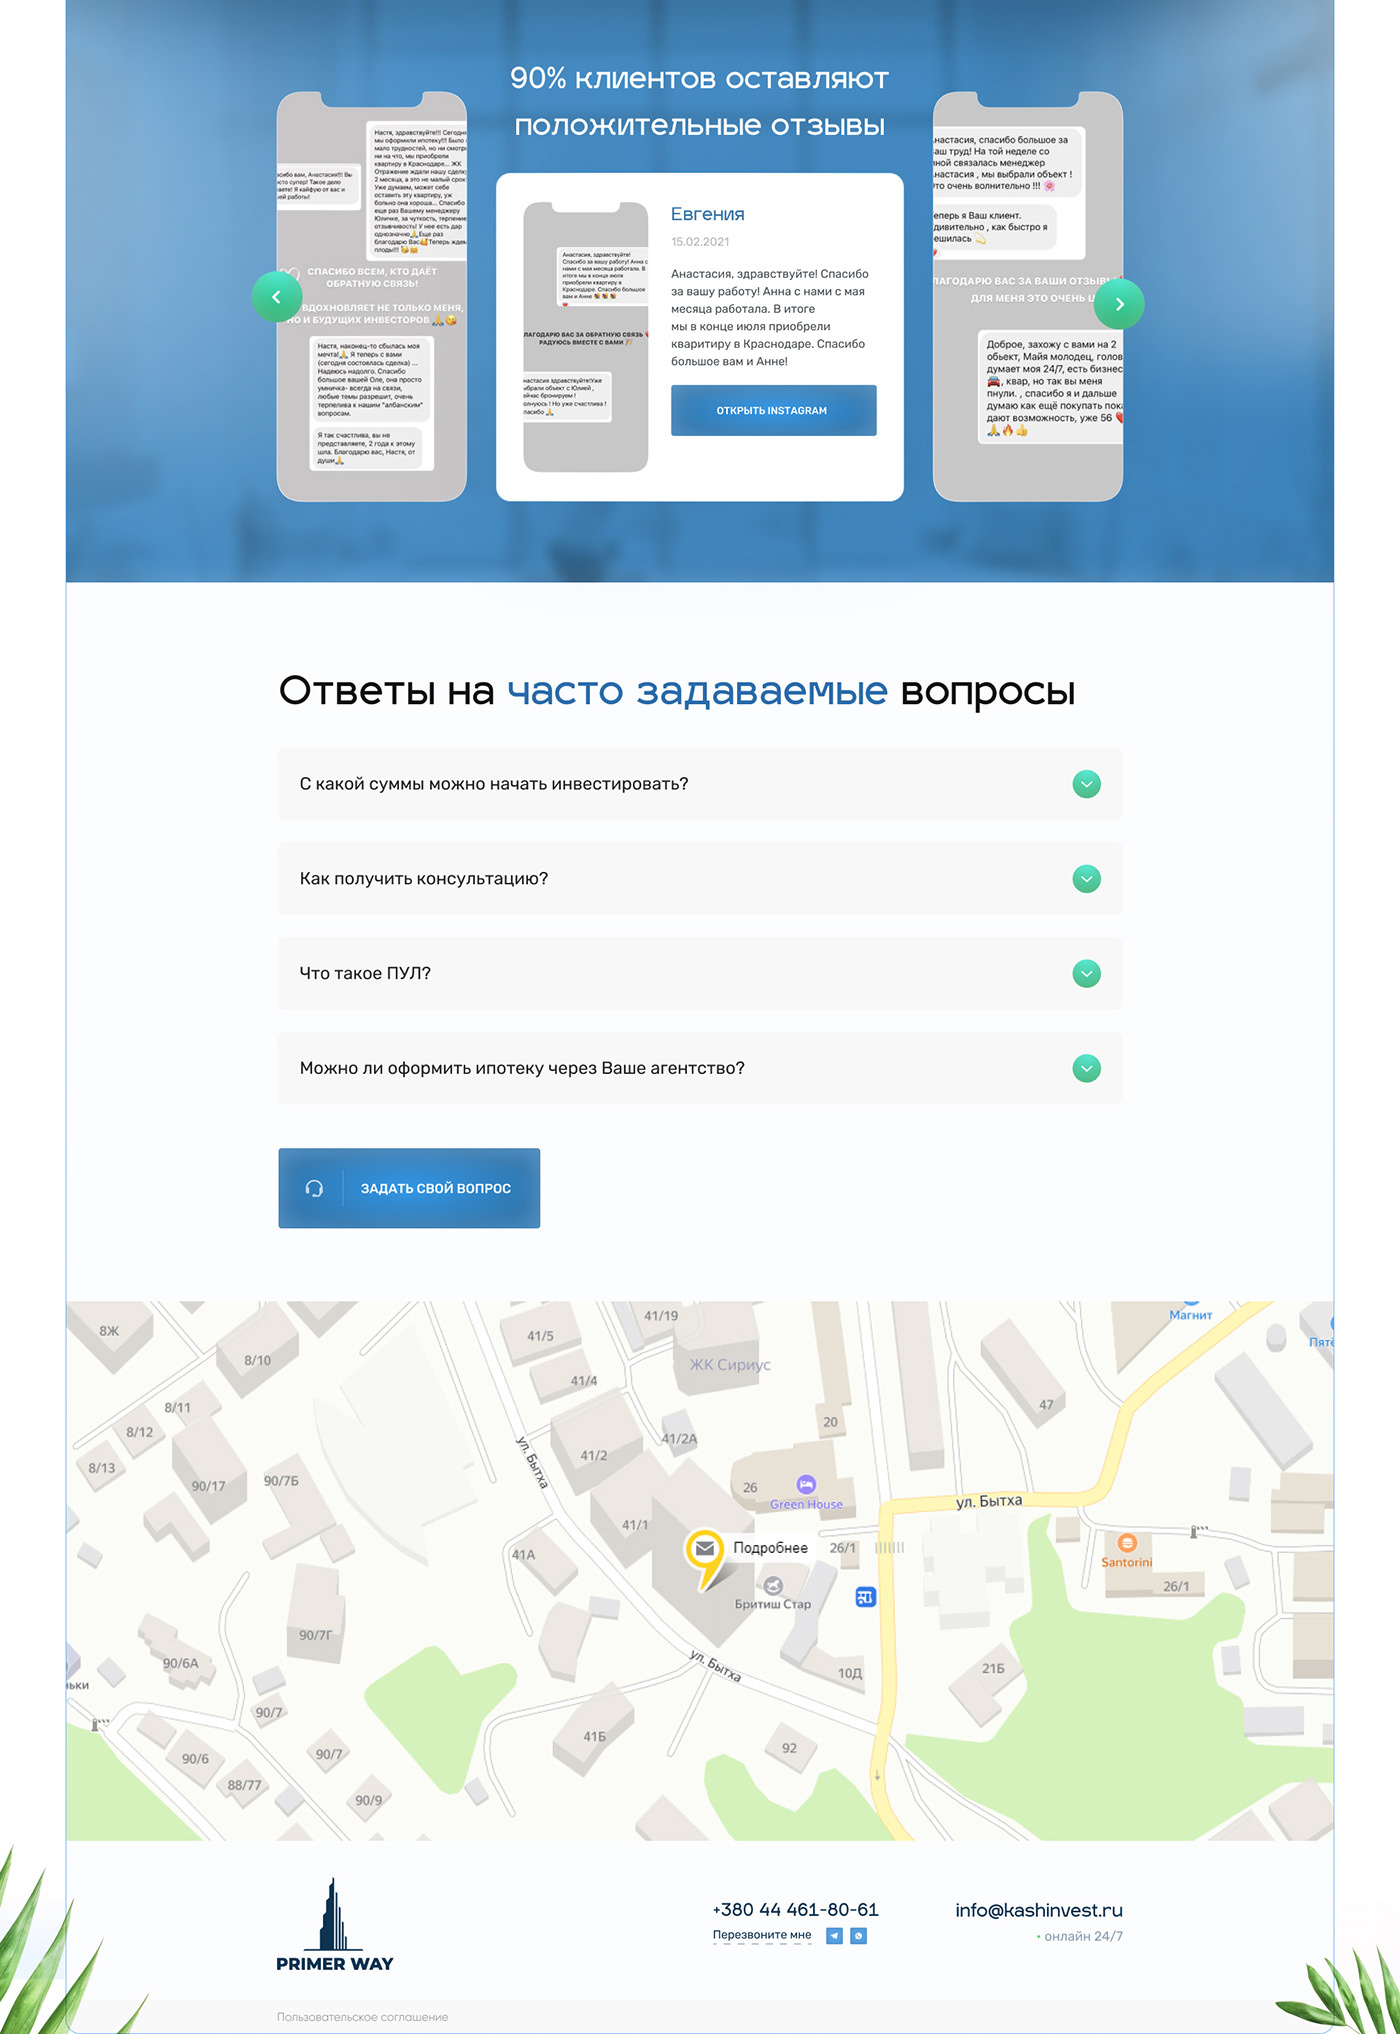
Task: Click the Primer Way footer logo
Action: point(335,1926)
